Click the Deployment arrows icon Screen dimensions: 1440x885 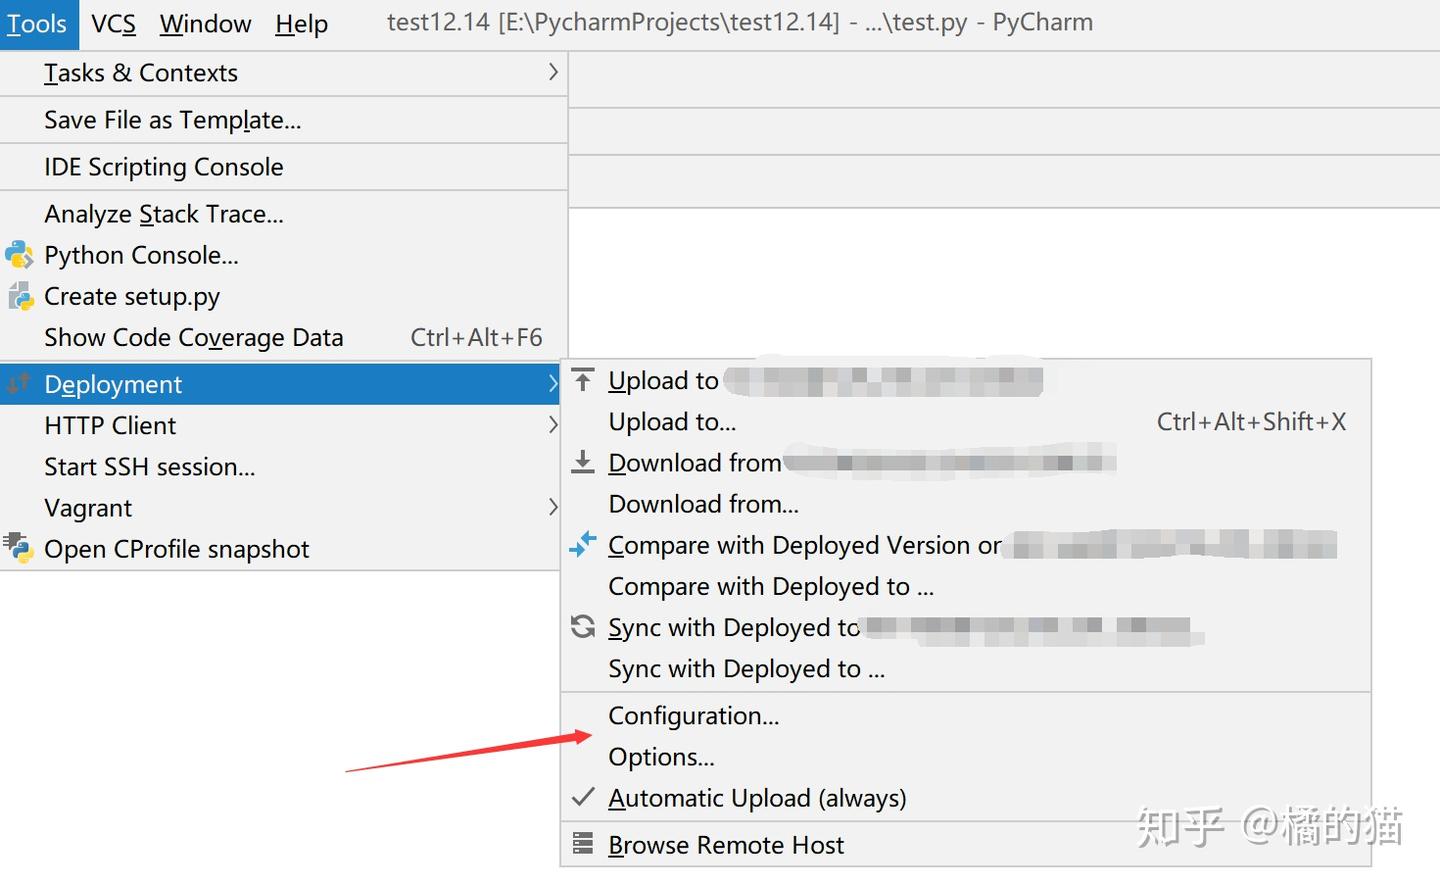pyautogui.click(x=19, y=384)
